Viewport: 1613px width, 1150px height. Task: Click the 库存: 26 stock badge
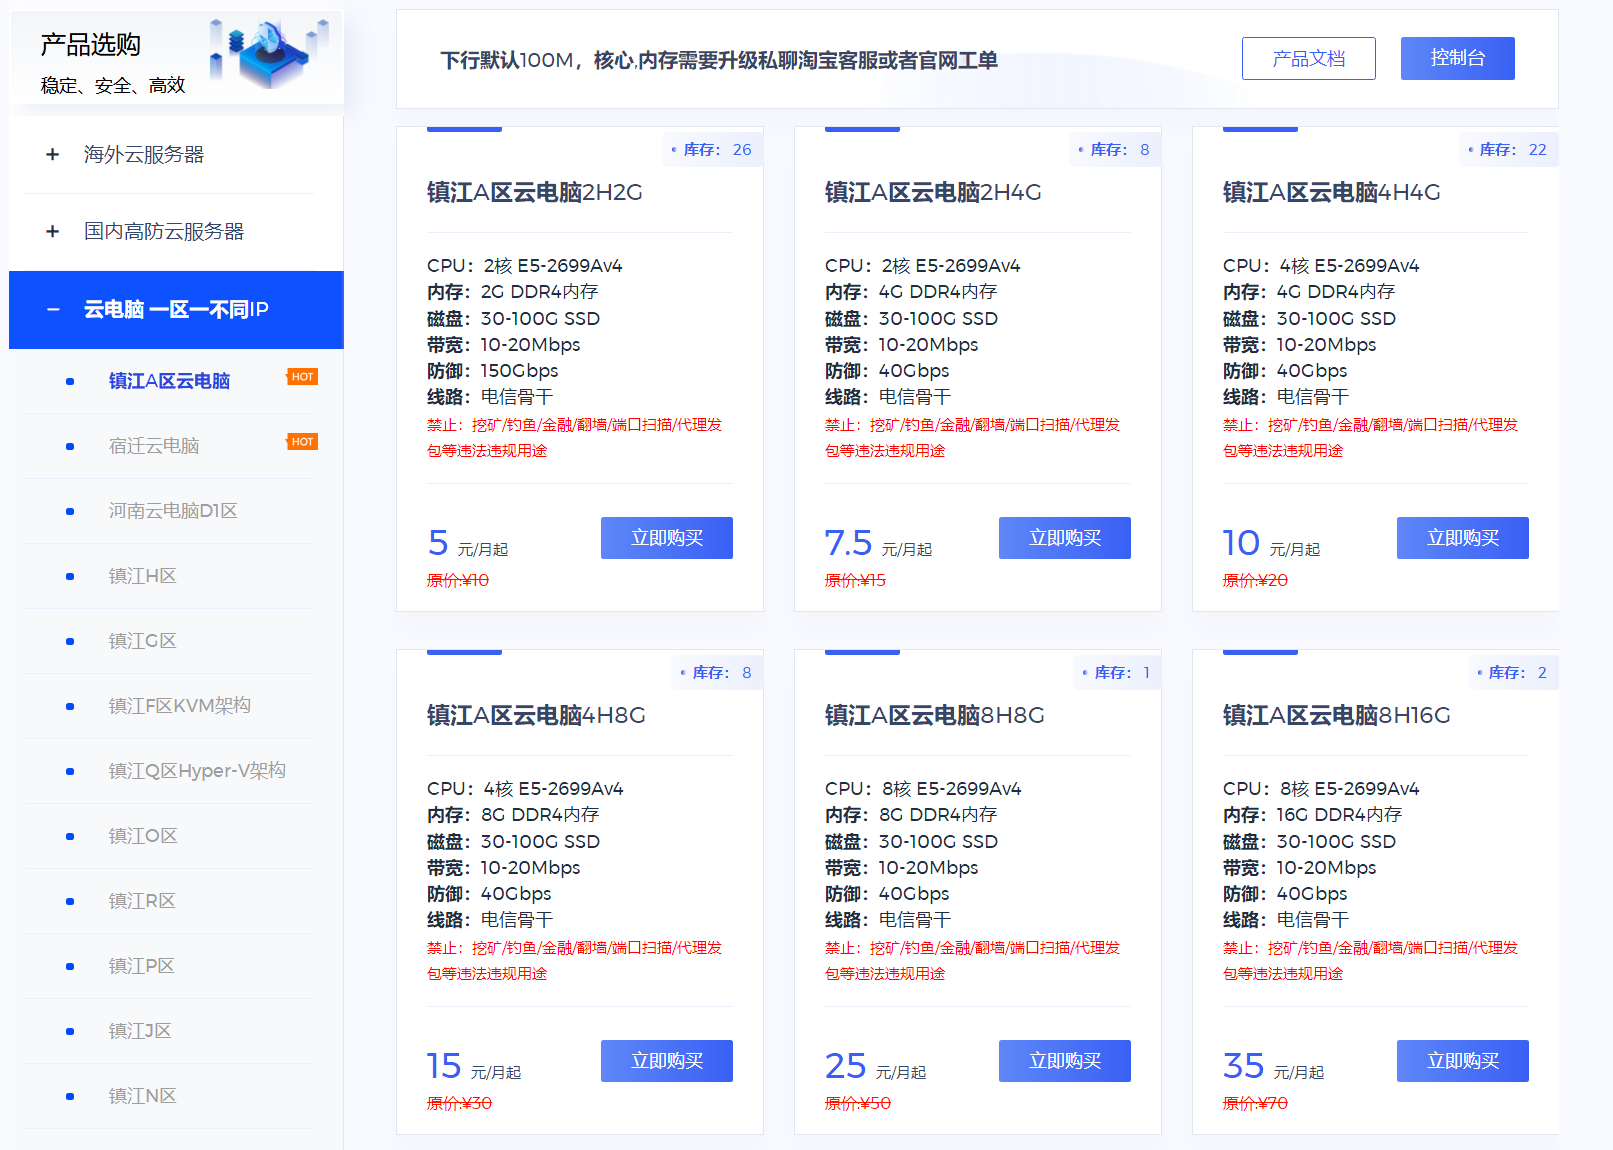point(713,150)
